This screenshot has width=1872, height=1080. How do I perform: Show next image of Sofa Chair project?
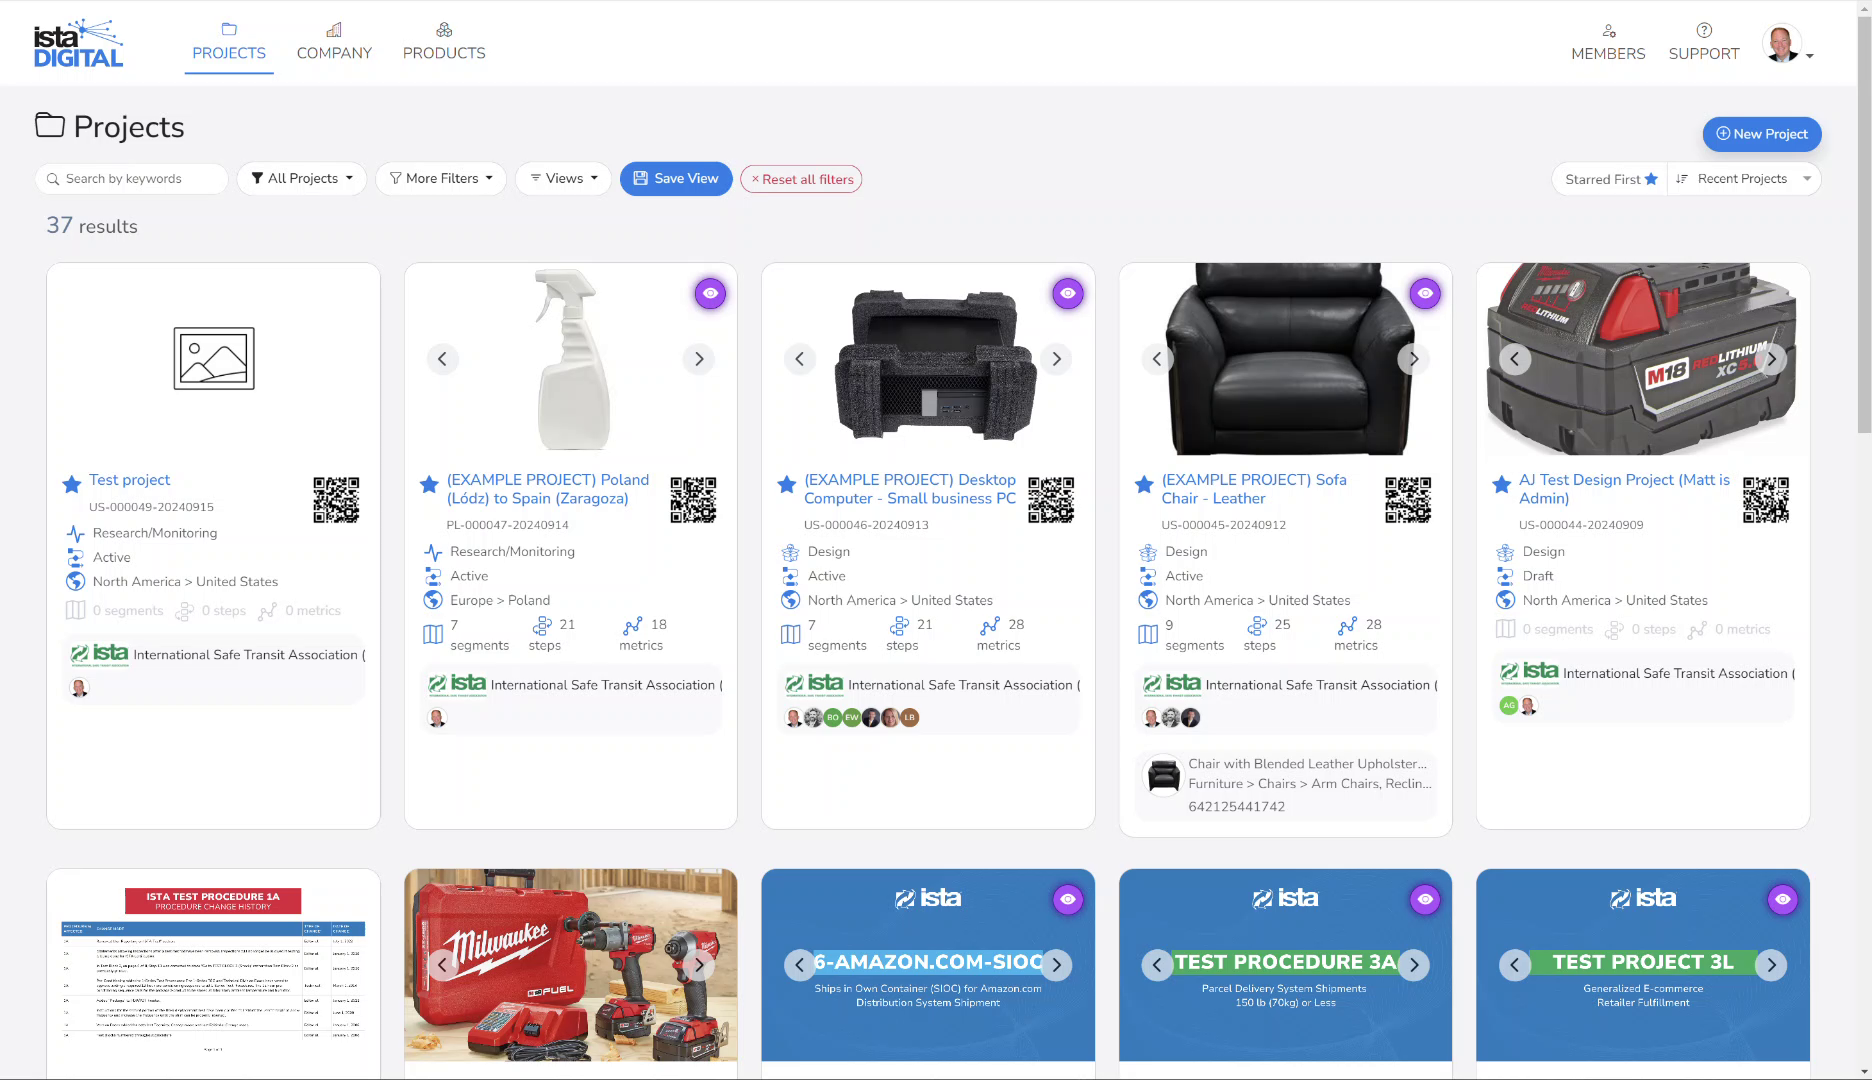tap(1414, 359)
